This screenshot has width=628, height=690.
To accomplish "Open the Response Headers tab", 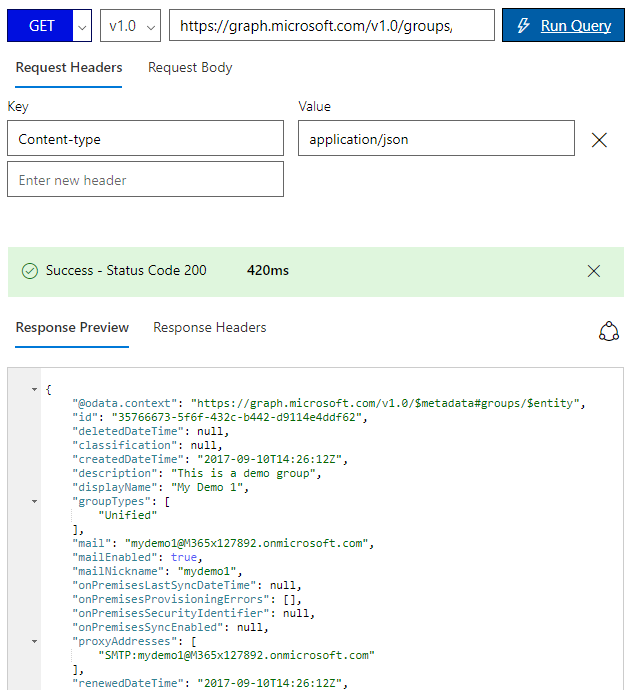I will click(x=210, y=328).
